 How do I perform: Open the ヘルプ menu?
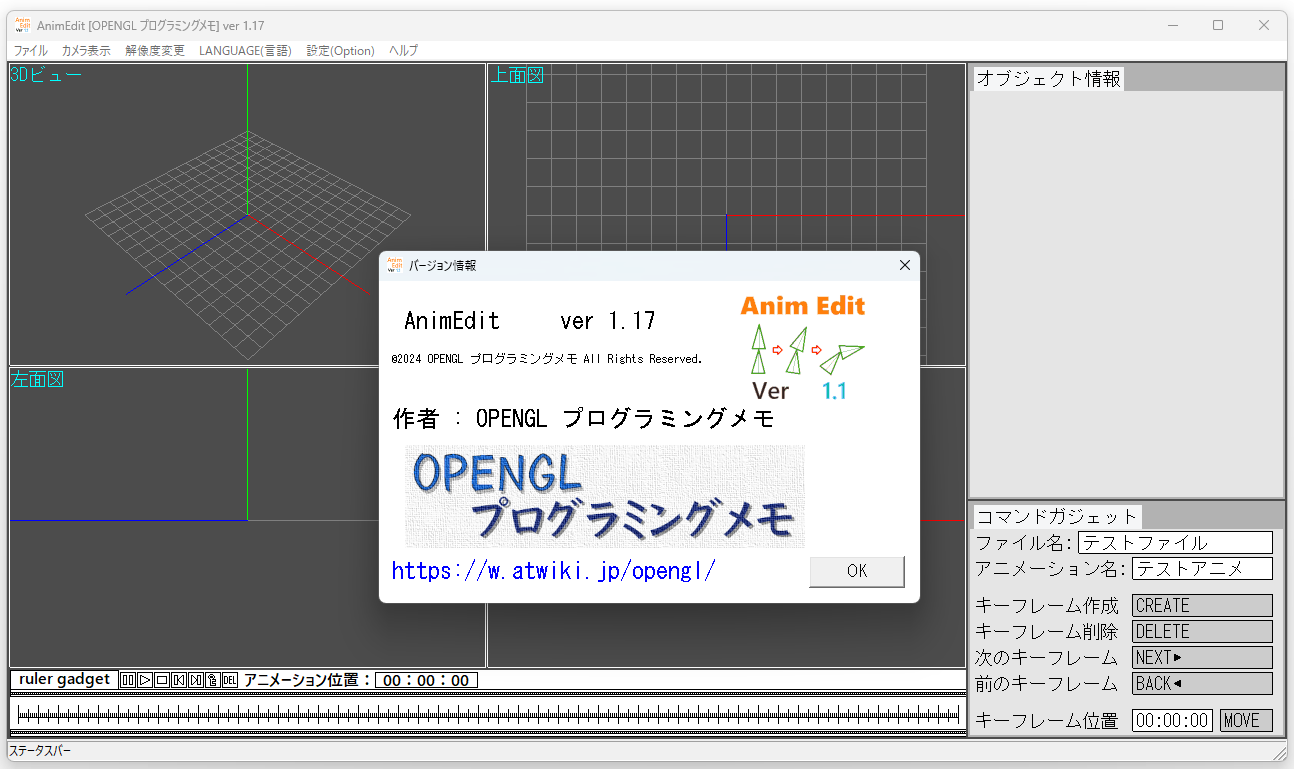point(403,50)
